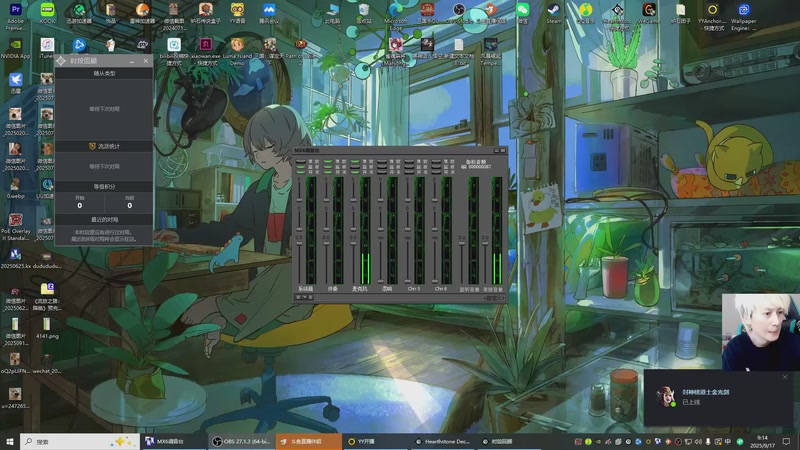The width and height of the screenshot is (800, 450).
Task: Select the YY语音 desktop icon
Action: [x=237, y=14]
